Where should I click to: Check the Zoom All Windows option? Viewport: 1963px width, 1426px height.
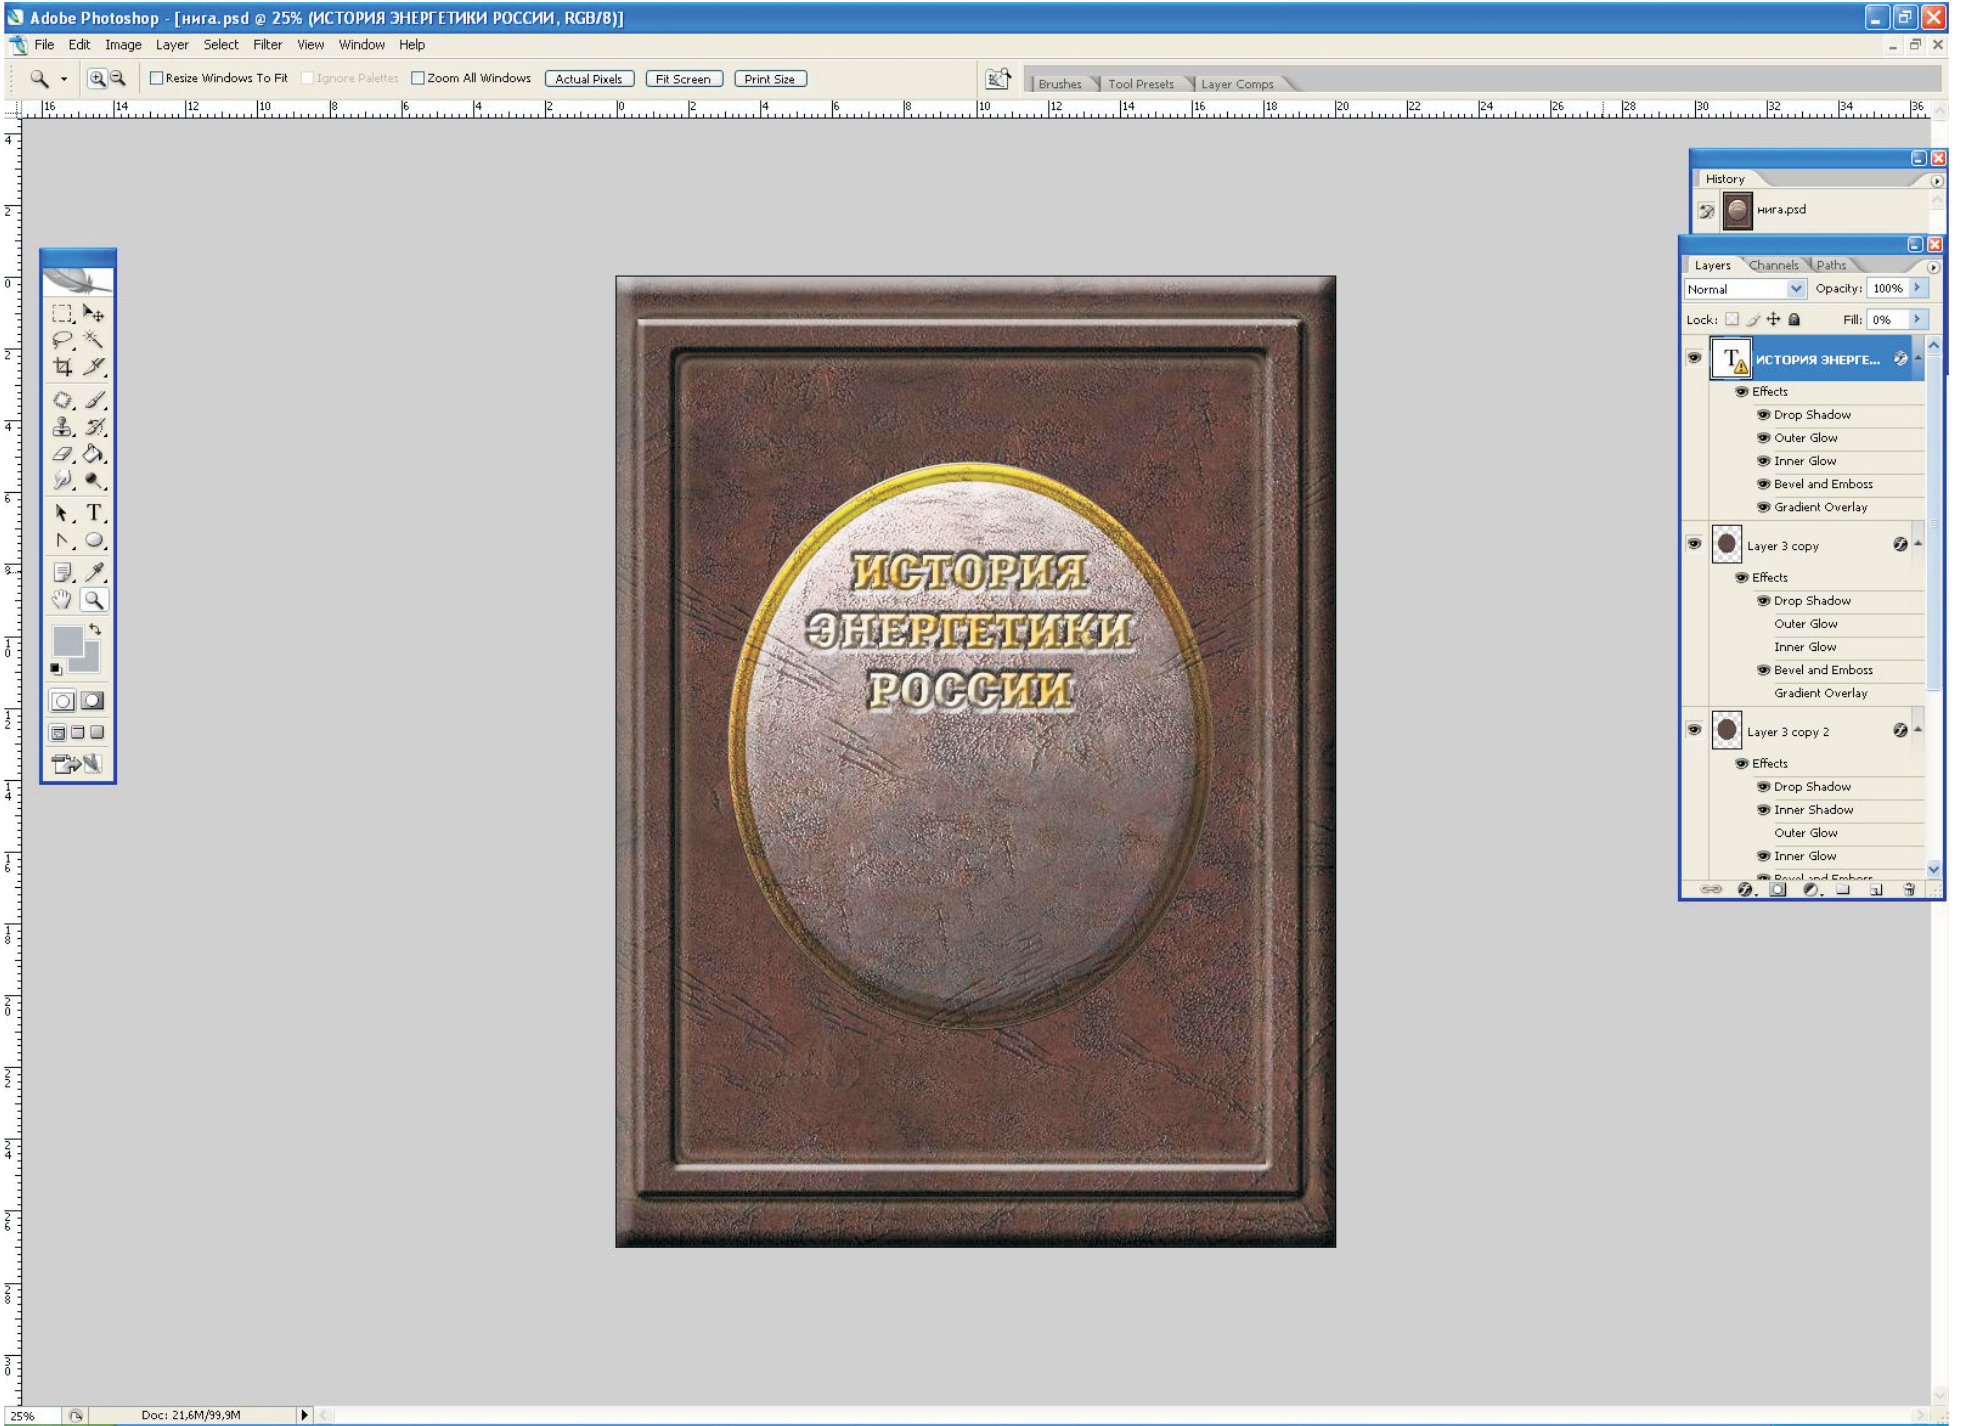[418, 78]
